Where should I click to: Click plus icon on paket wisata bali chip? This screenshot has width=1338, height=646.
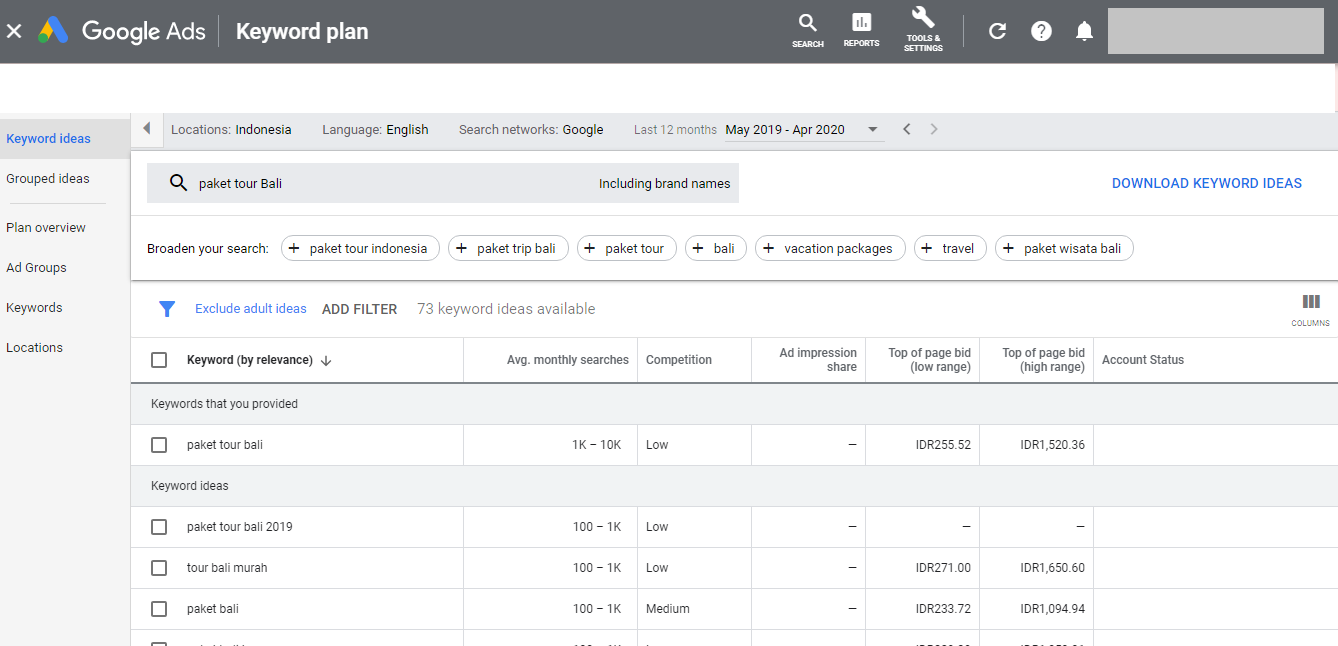[x=1008, y=249]
